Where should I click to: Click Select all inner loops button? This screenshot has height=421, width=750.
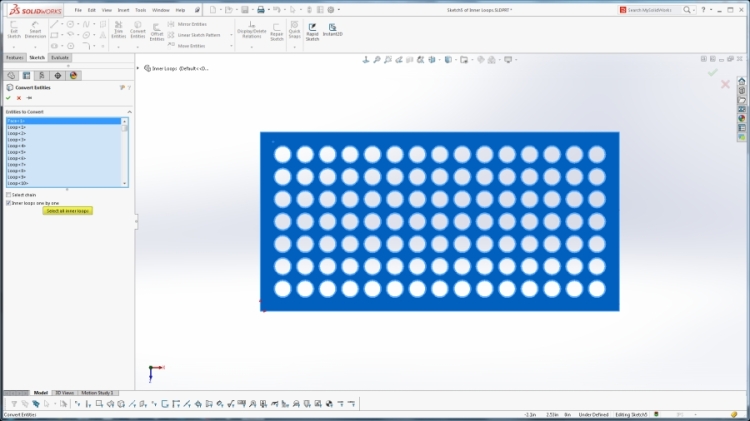[67, 210]
